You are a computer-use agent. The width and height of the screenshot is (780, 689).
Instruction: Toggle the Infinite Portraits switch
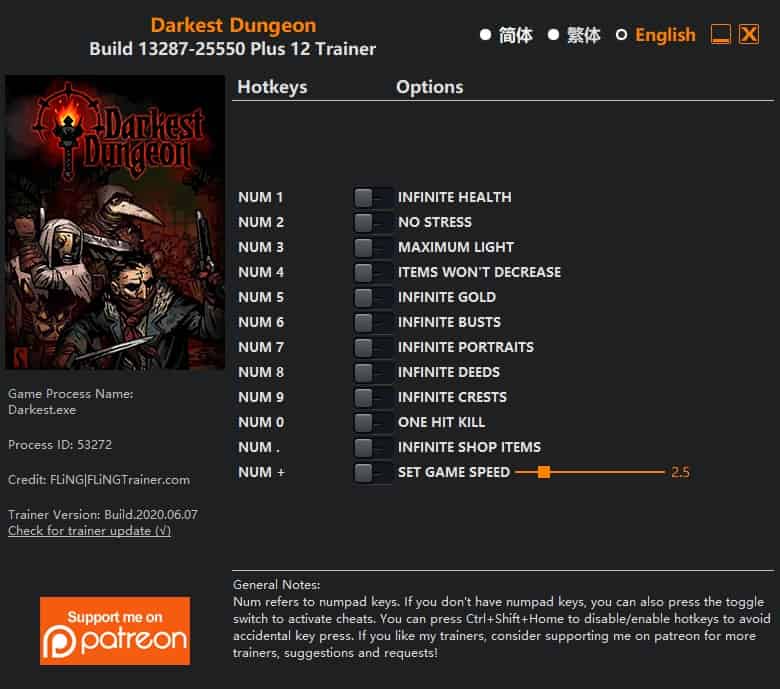coord(372,347)
